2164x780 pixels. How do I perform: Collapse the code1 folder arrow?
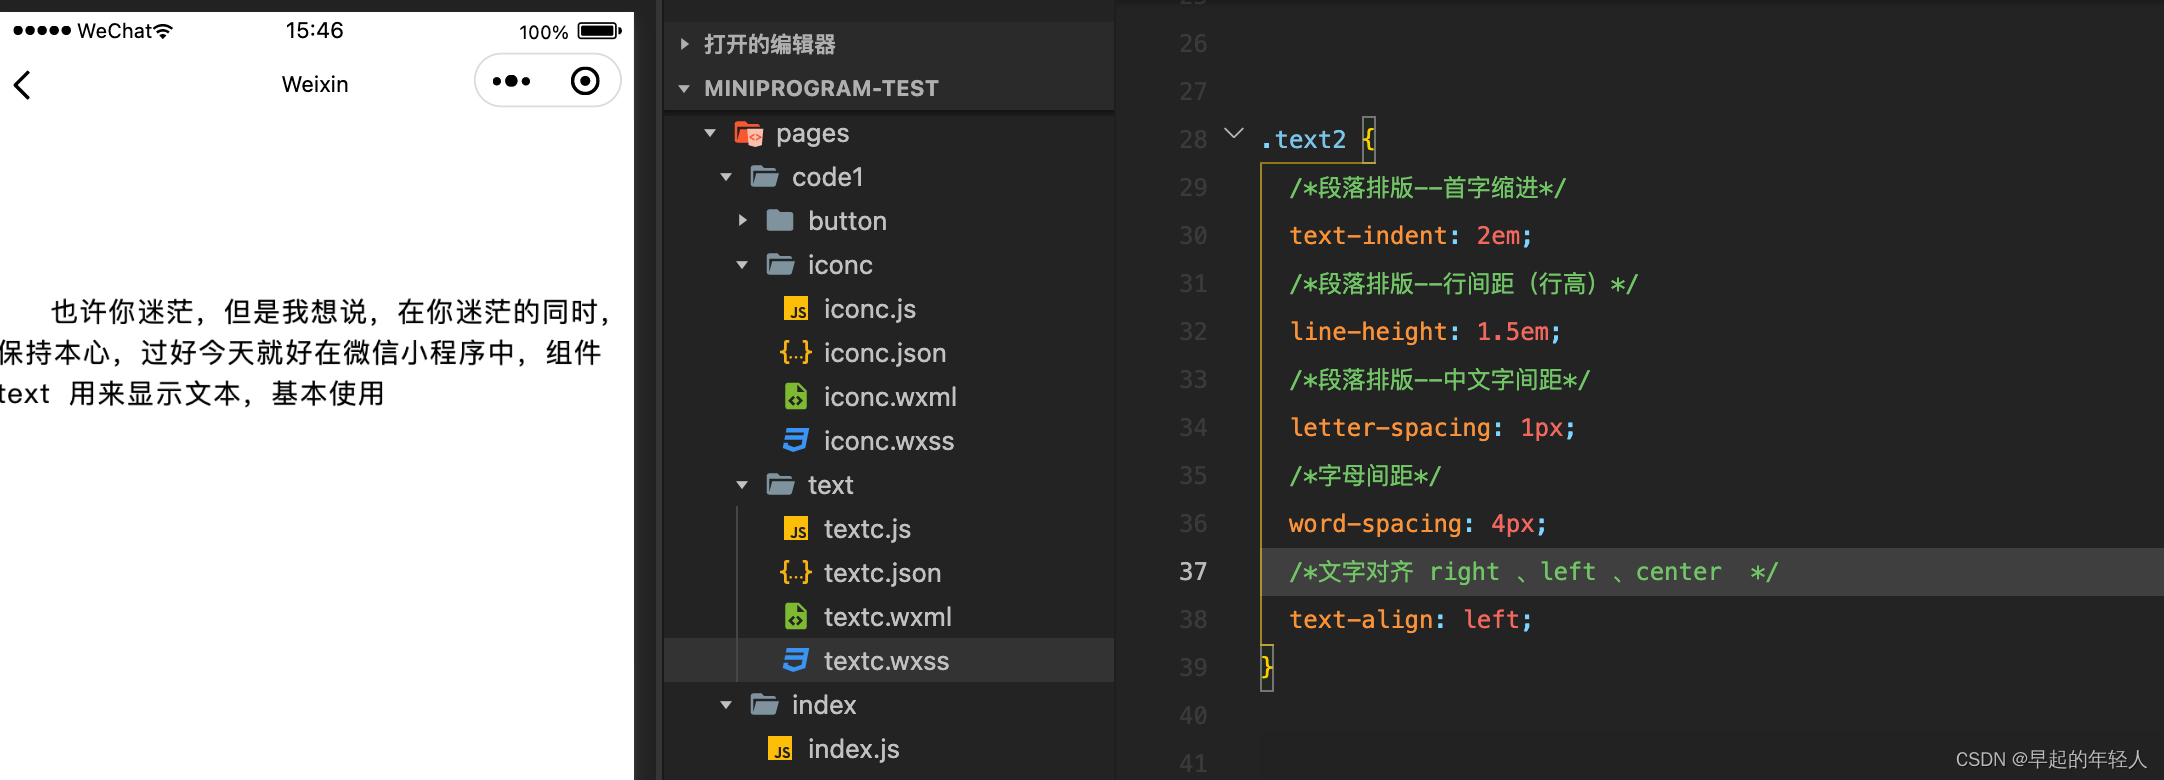(726, 177)
